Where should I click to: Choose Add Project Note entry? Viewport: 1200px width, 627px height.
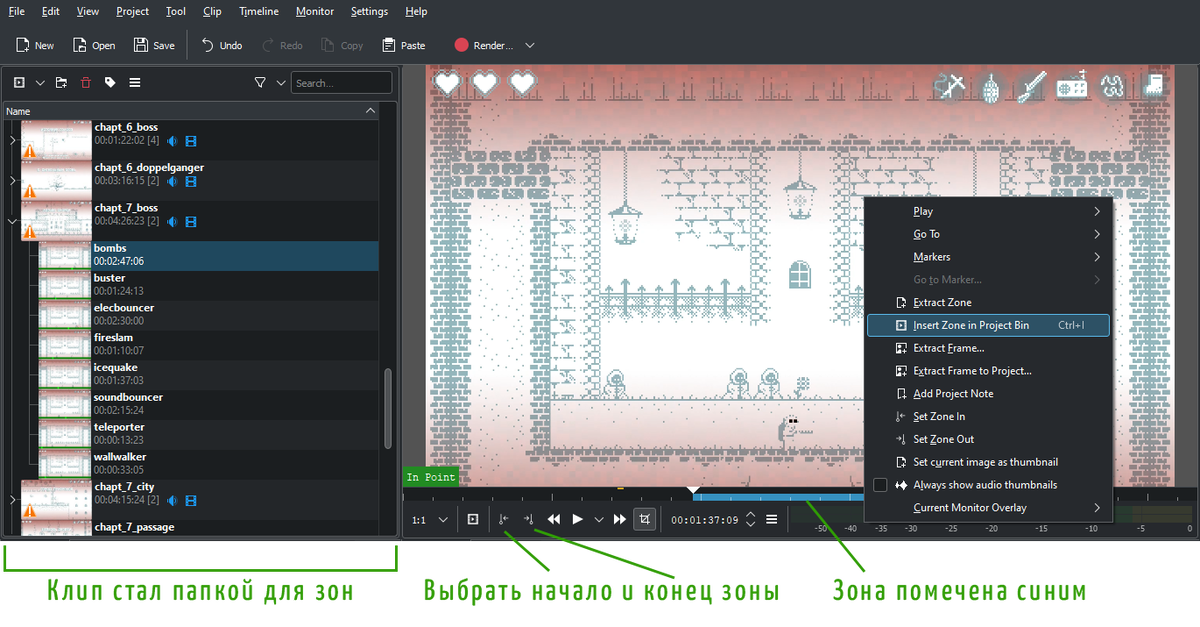pyautogui.click(x=988, y=394)
